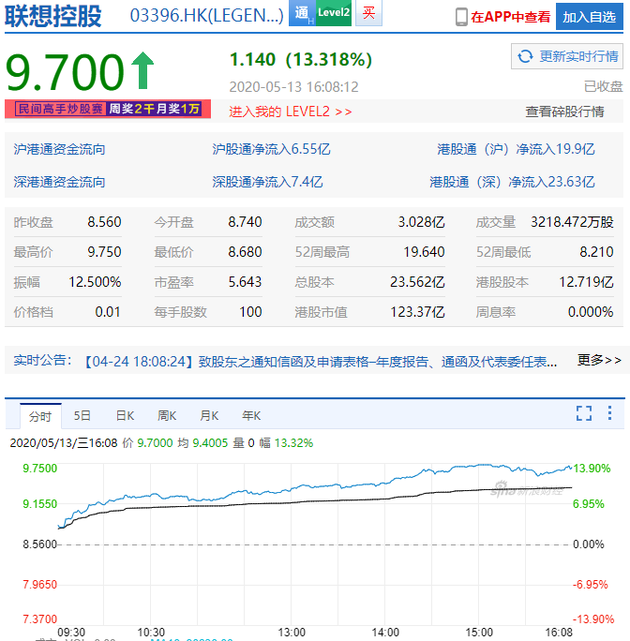Viewport: 630px width, 641px height.
Task: Click the current price 9.700
Action: click(65, 72)
